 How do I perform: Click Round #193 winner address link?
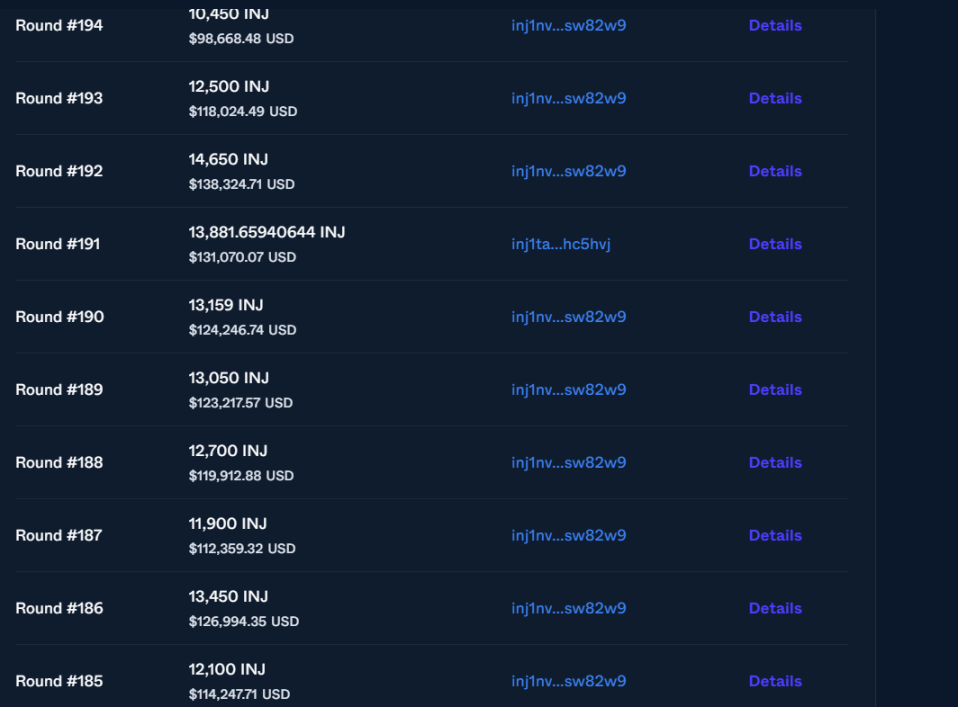[x=568, y=98]
